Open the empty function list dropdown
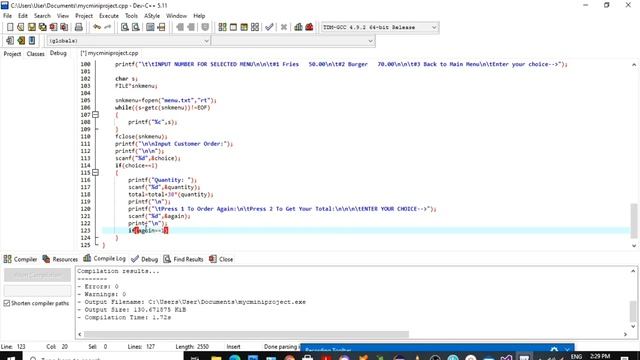The width and height of the screenshot is (640, 360). tap(370, 41)
